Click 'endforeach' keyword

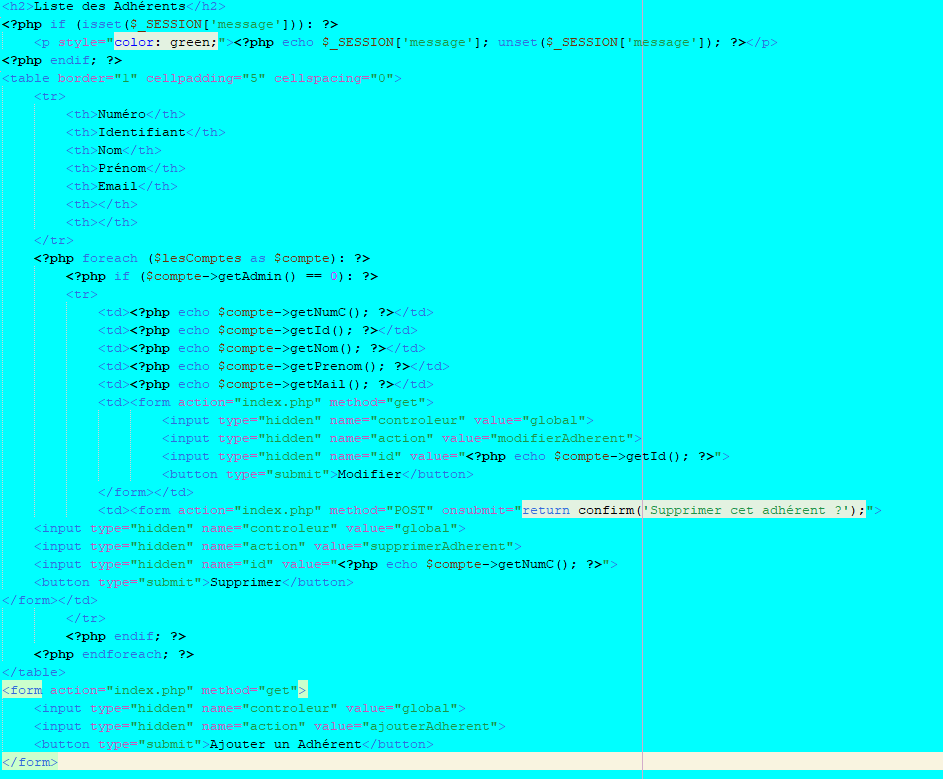(x=122, y=654)
